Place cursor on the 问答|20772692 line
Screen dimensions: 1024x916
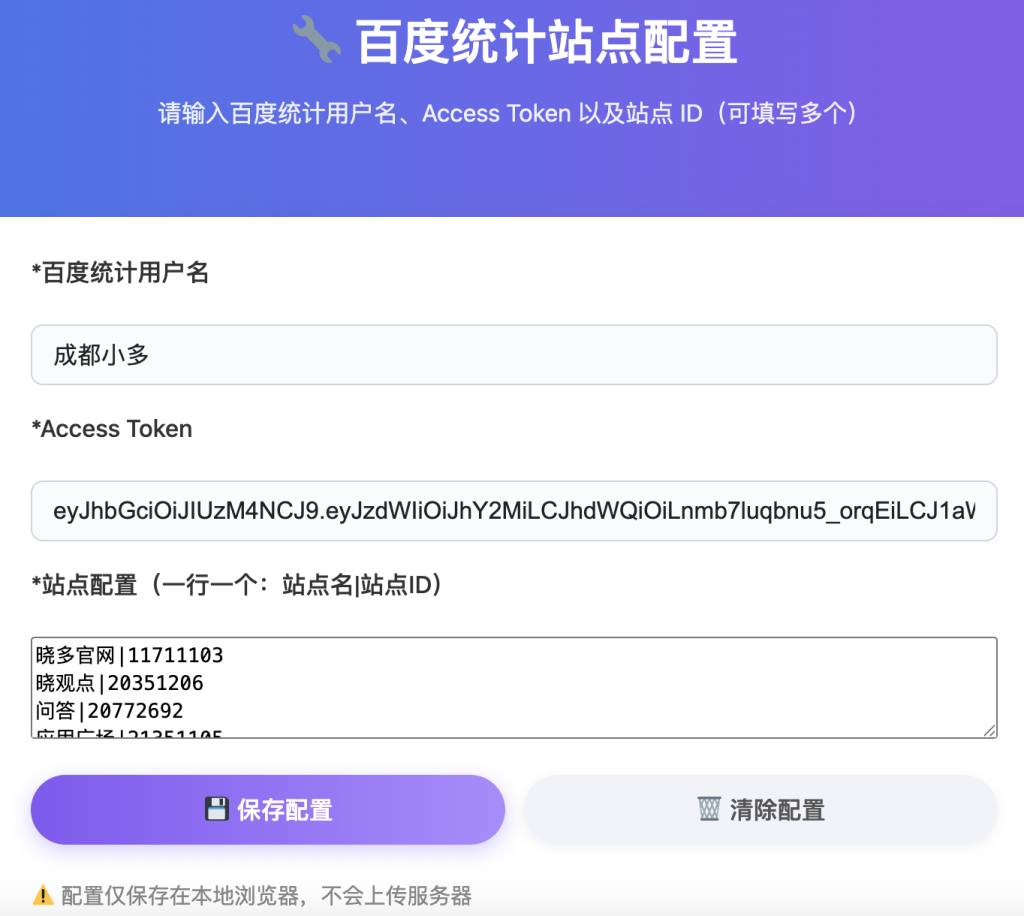click(x=108, y=711)
